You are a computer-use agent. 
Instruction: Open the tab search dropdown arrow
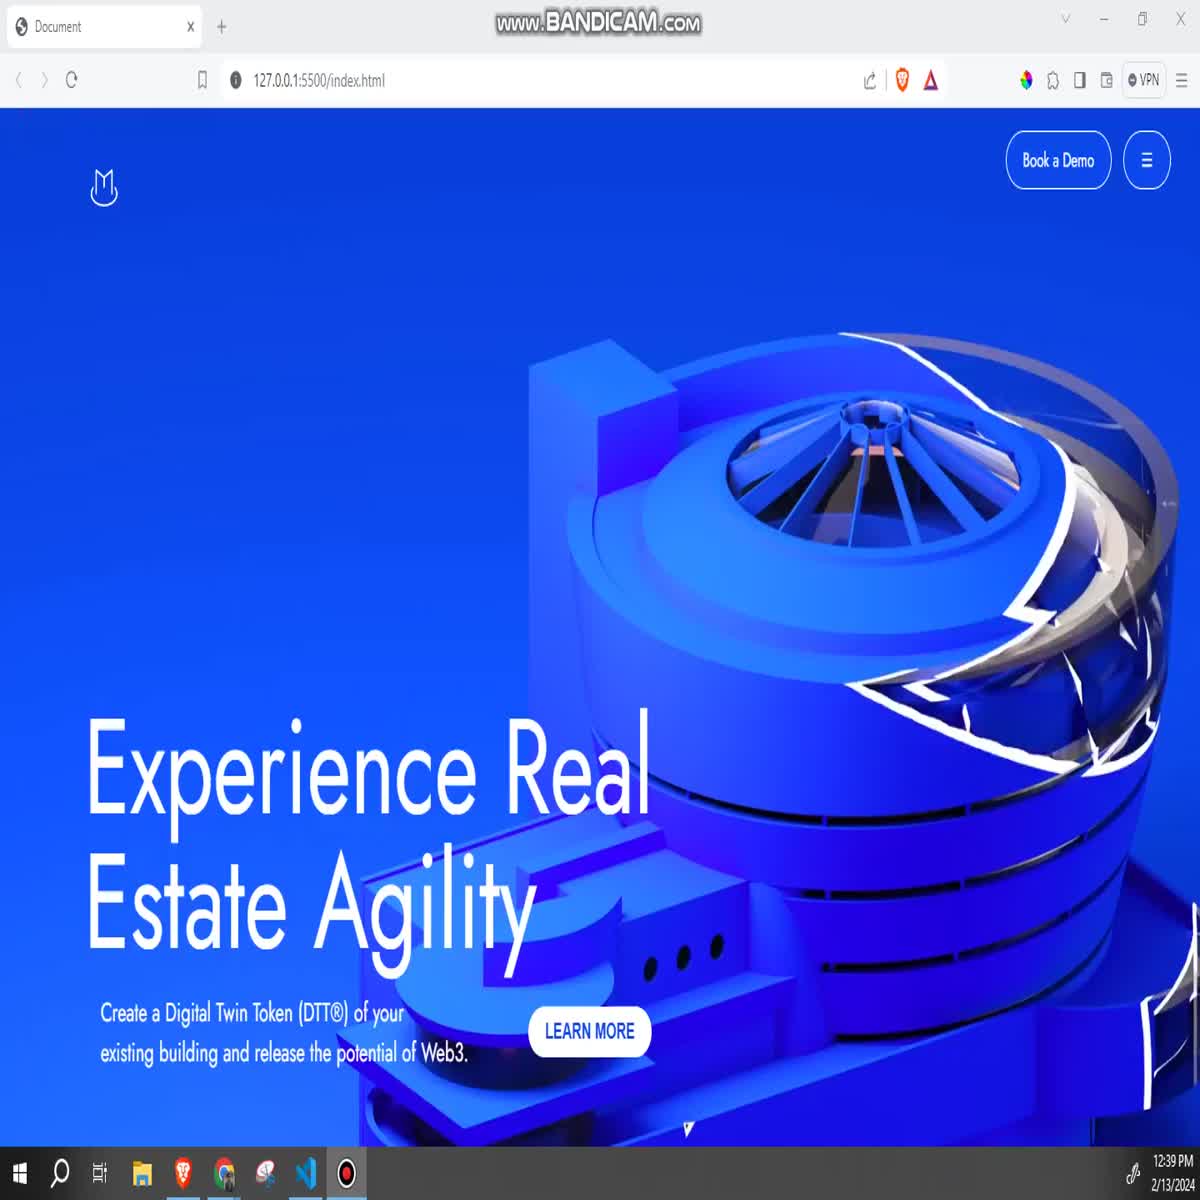point(1066,19)
